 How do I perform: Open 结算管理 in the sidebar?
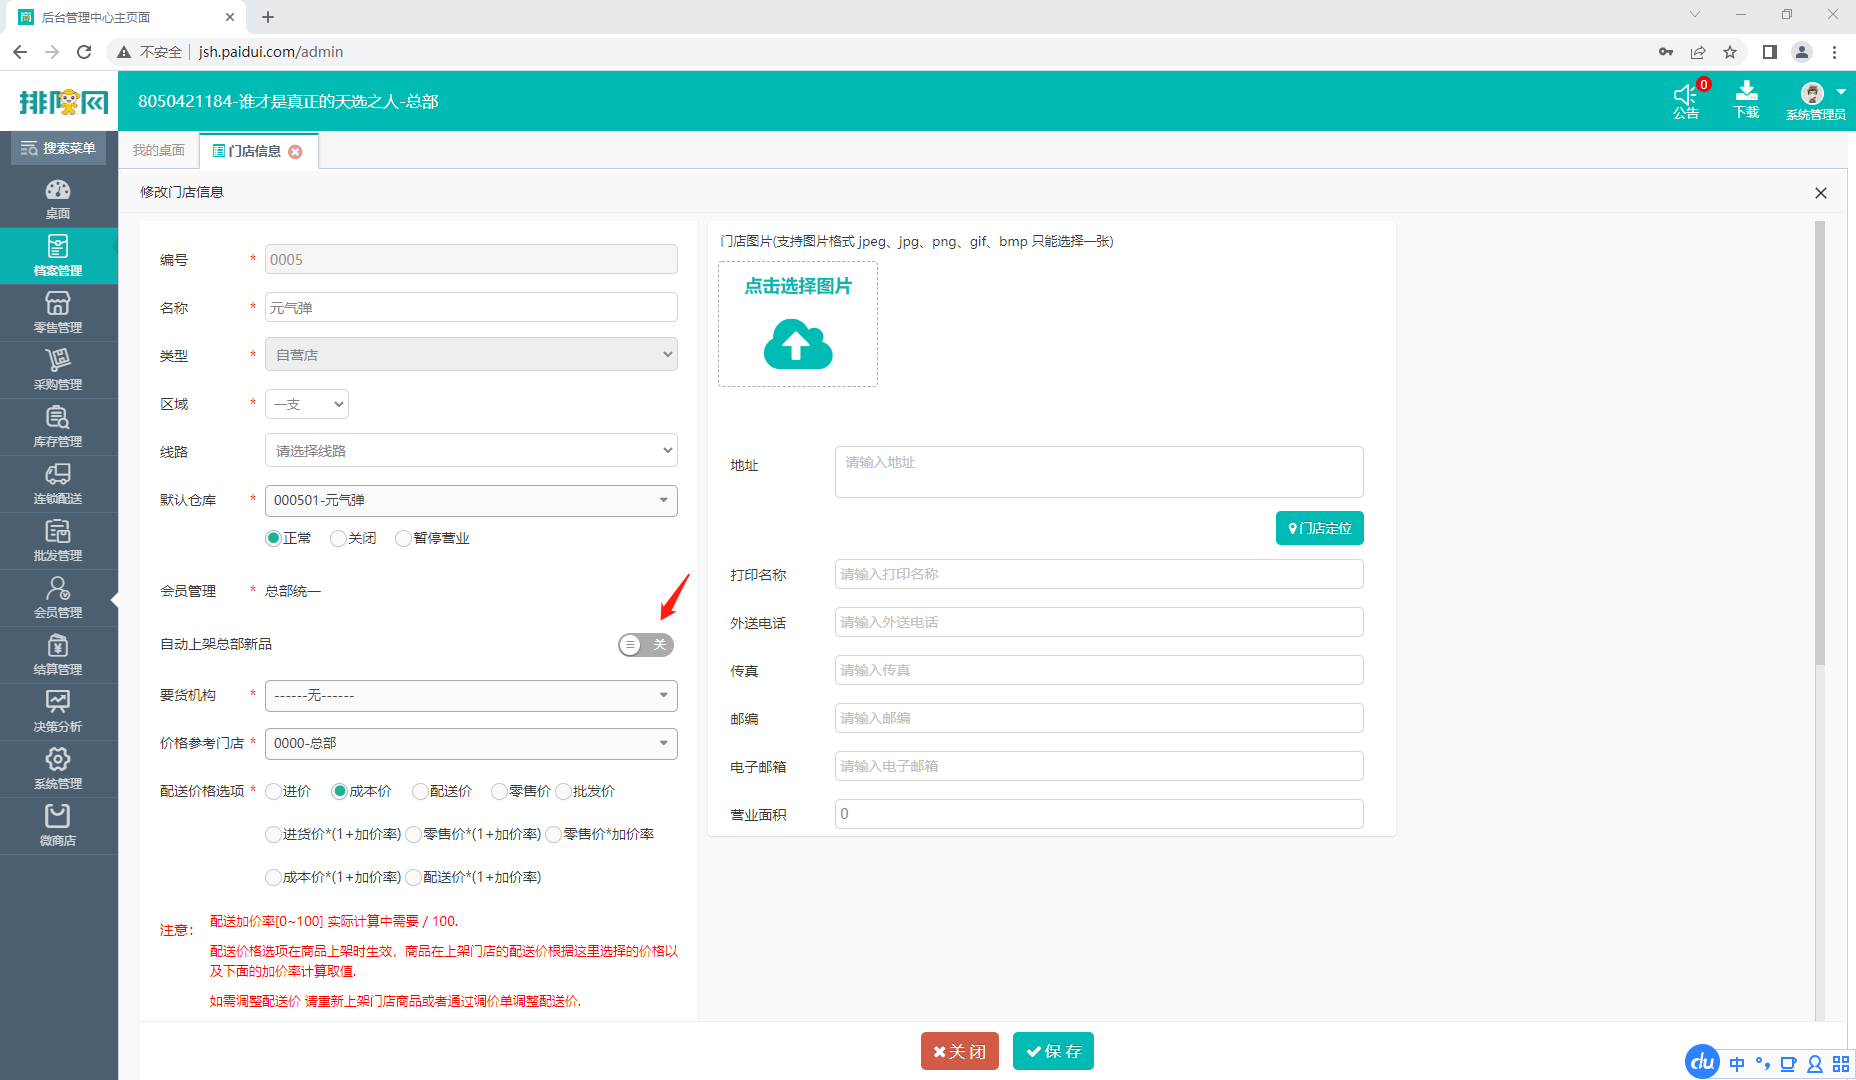point(58,655)
